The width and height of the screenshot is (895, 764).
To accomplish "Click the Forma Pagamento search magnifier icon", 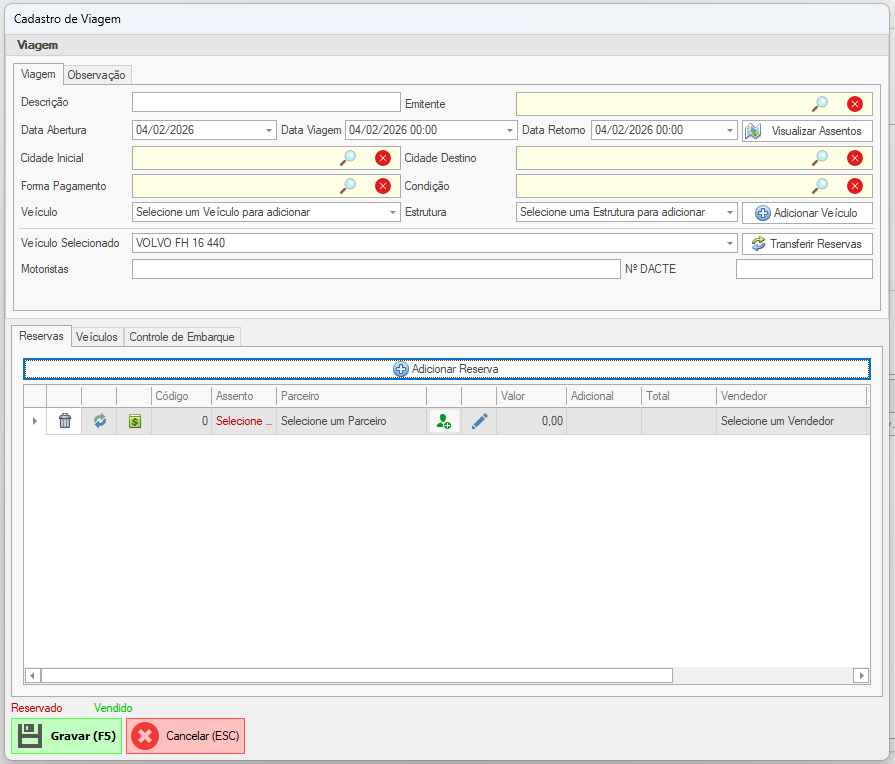I will [x=348, y=185].
